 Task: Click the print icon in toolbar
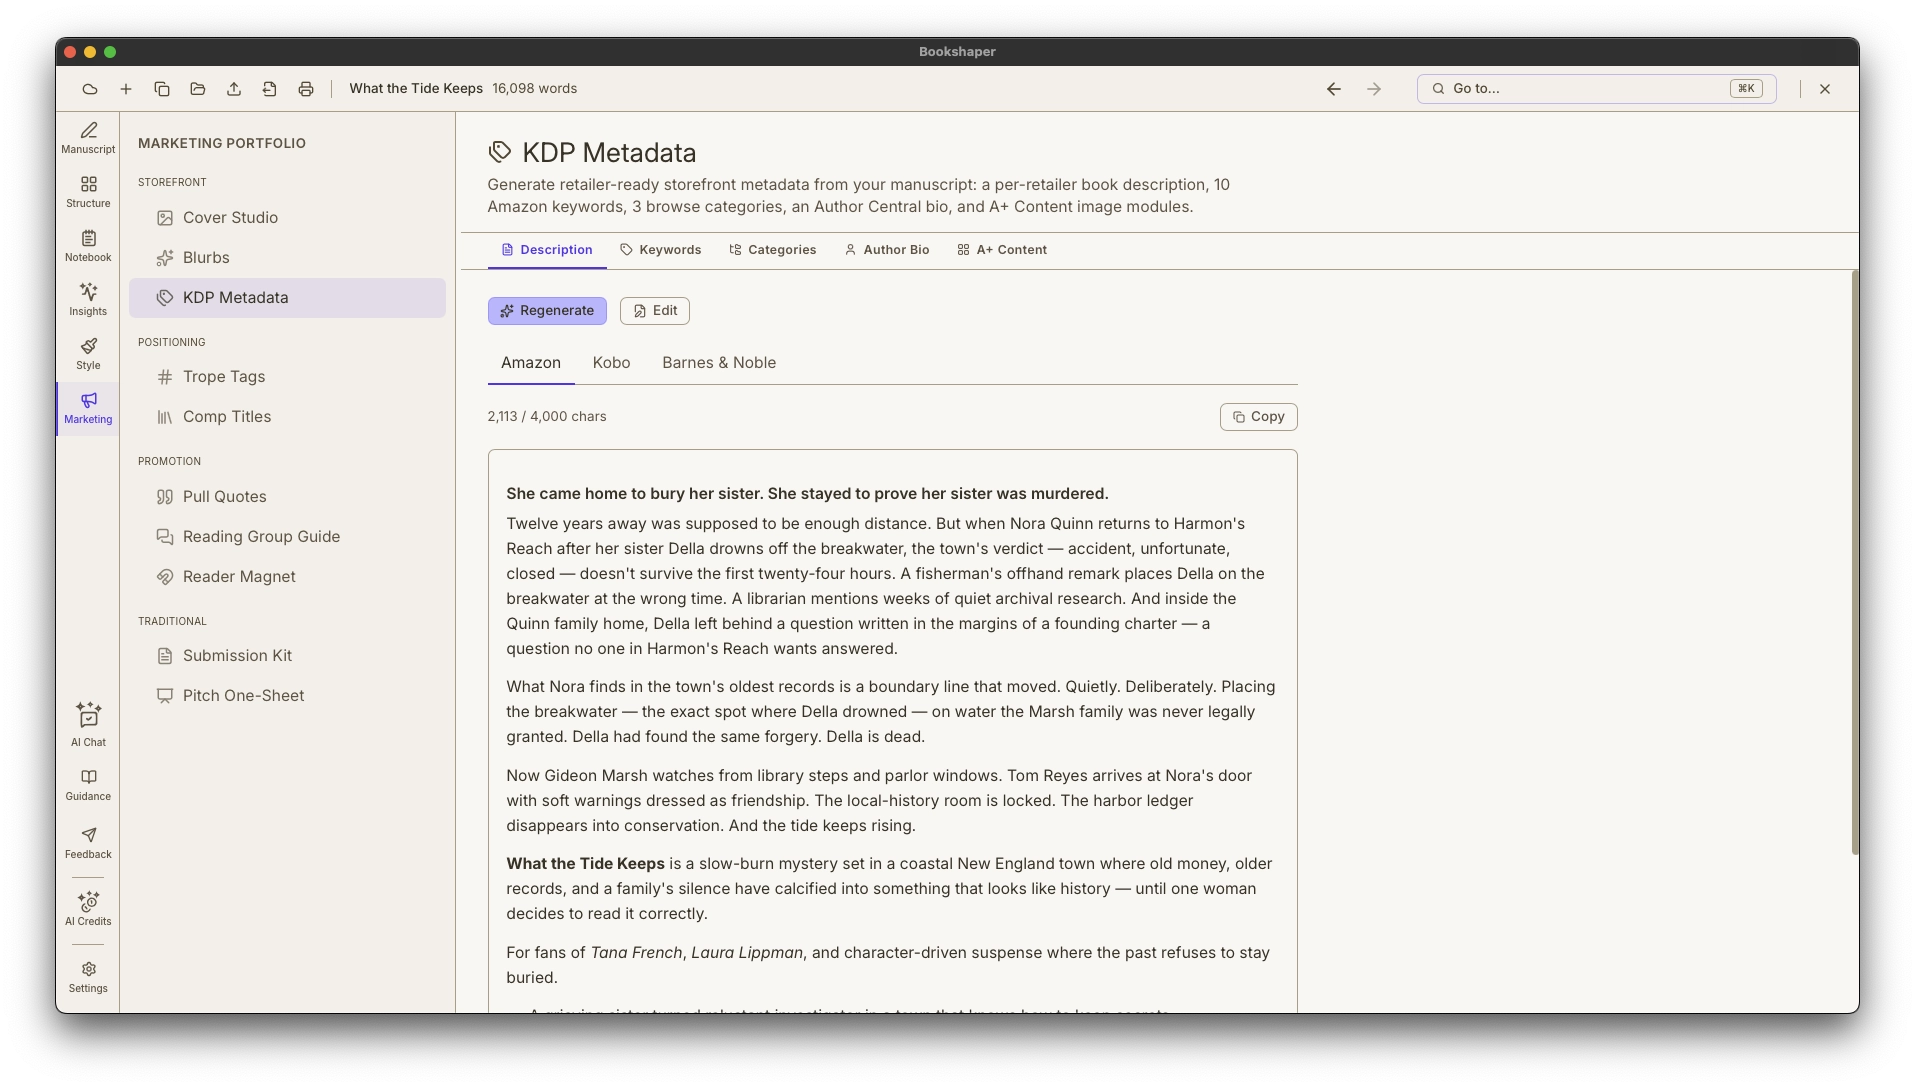pos(306,89)
